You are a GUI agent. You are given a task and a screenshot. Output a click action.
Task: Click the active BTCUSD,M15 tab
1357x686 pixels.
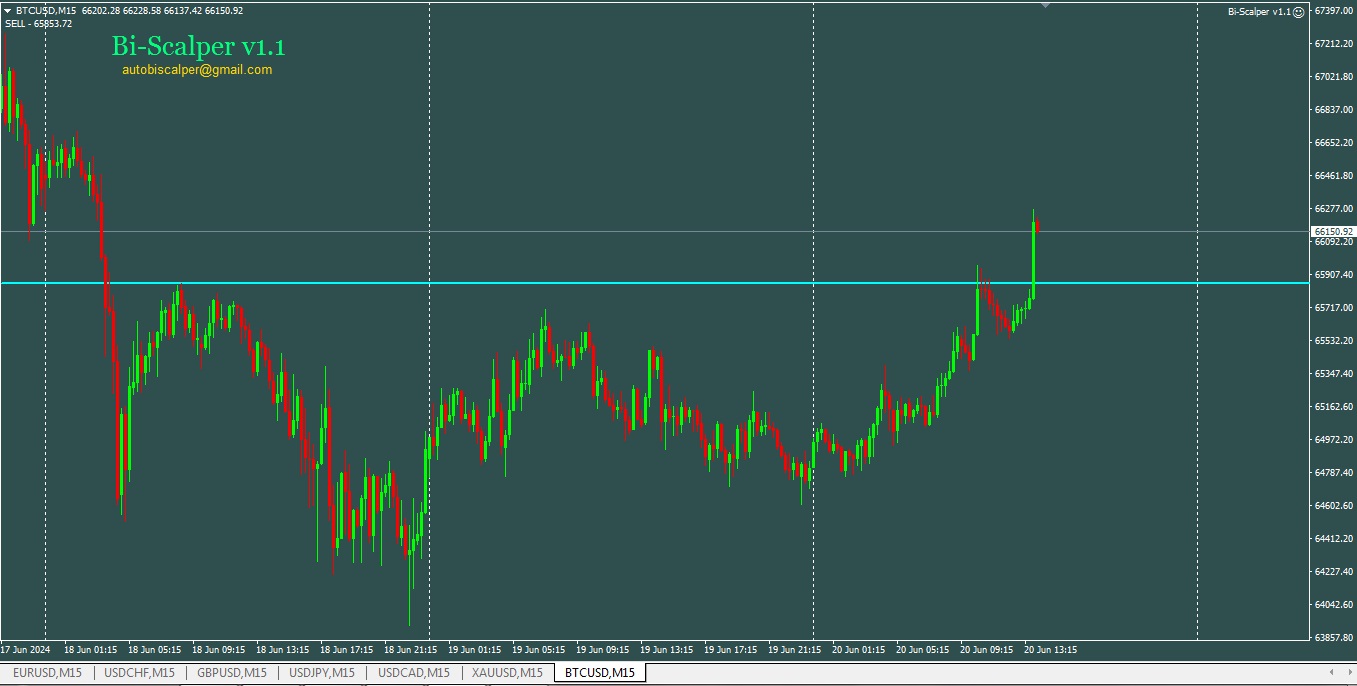(599, 673)
